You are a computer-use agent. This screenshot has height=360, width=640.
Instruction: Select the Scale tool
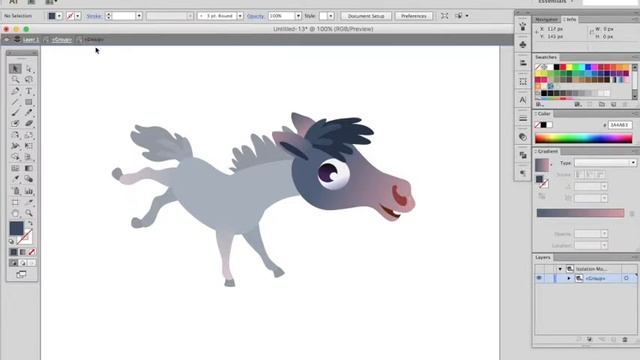click(29, 135)
